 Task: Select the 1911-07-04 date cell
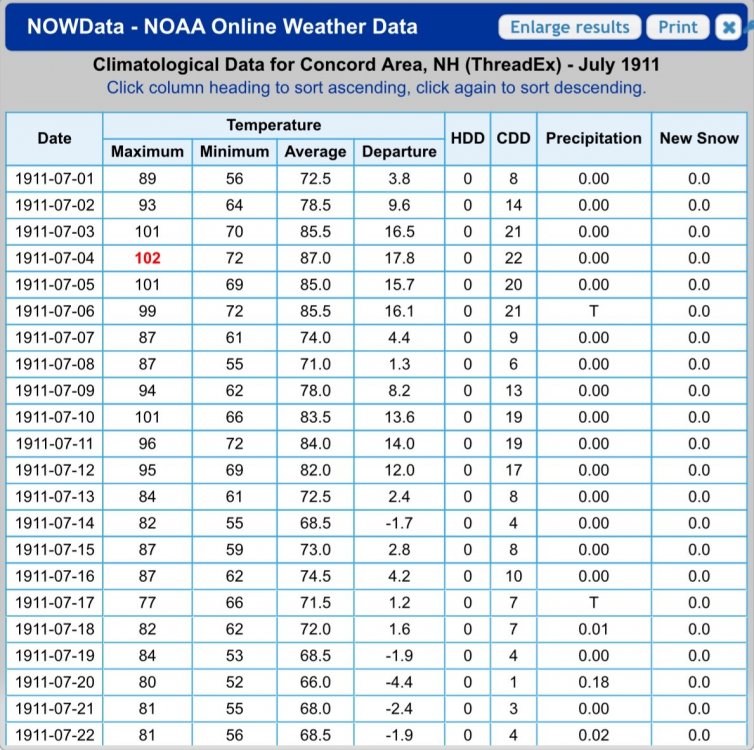(54, 258)
